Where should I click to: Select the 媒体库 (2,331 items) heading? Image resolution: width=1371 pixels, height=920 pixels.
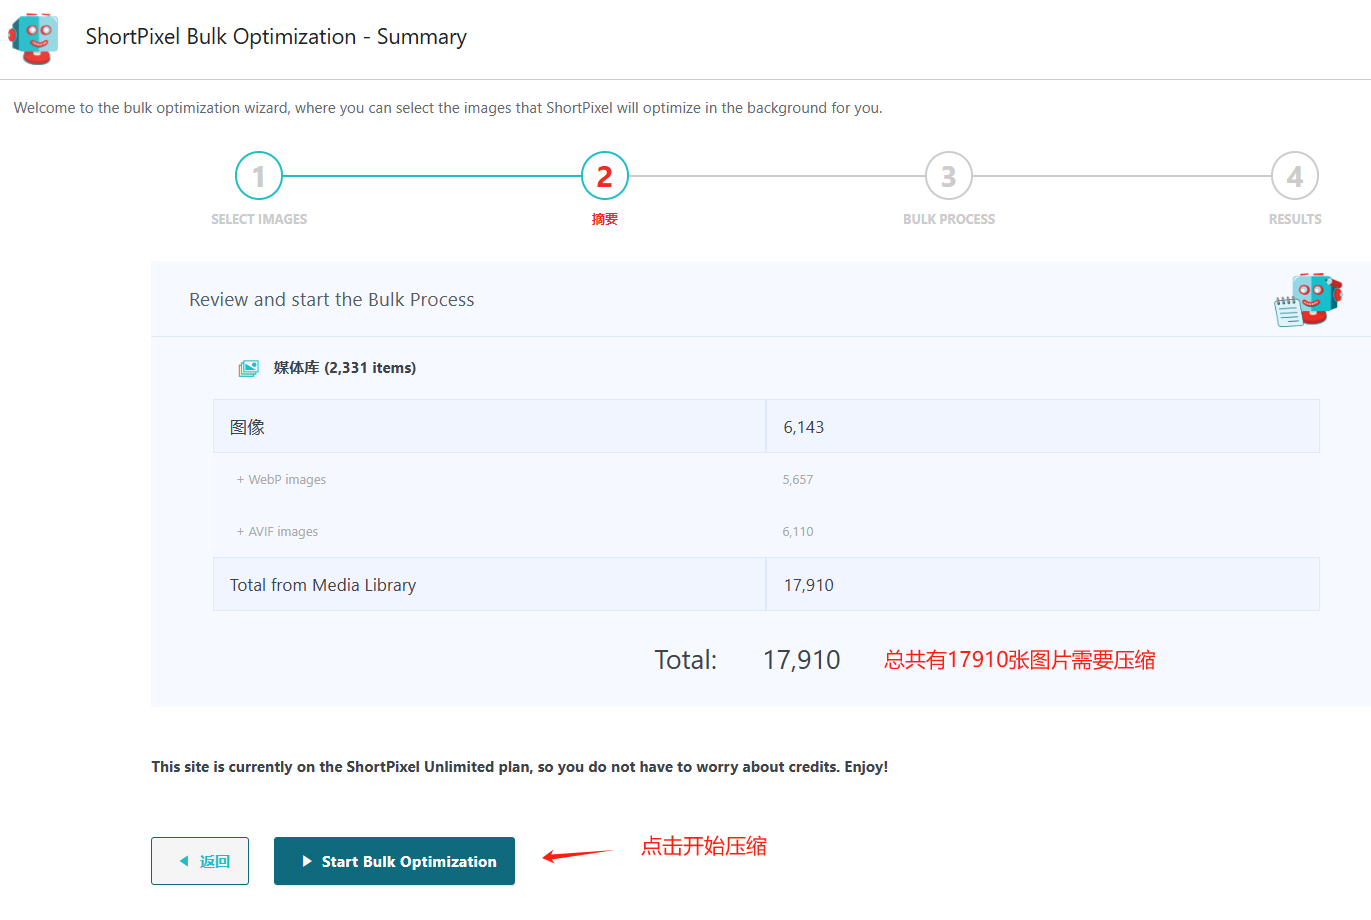coord(345,368)
